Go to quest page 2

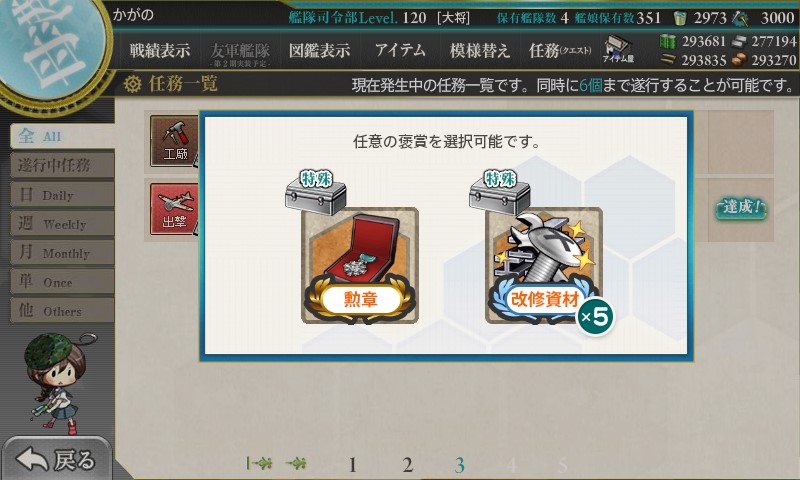click(407, 465)
